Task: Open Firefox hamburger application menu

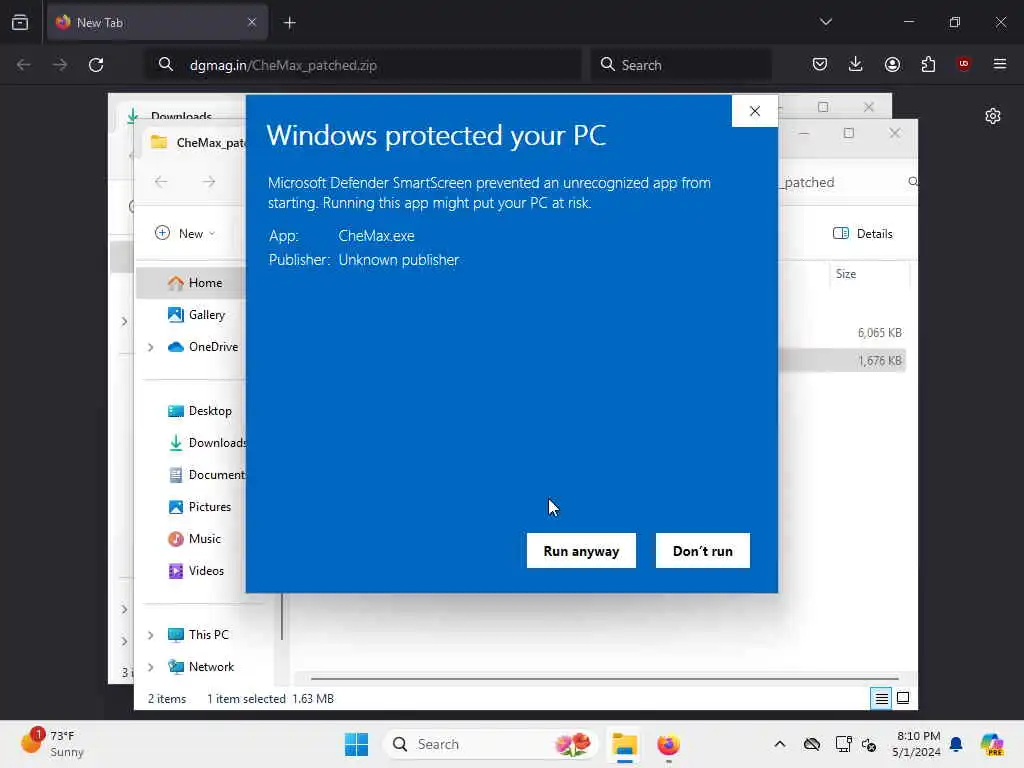Action: (1000, 64)
